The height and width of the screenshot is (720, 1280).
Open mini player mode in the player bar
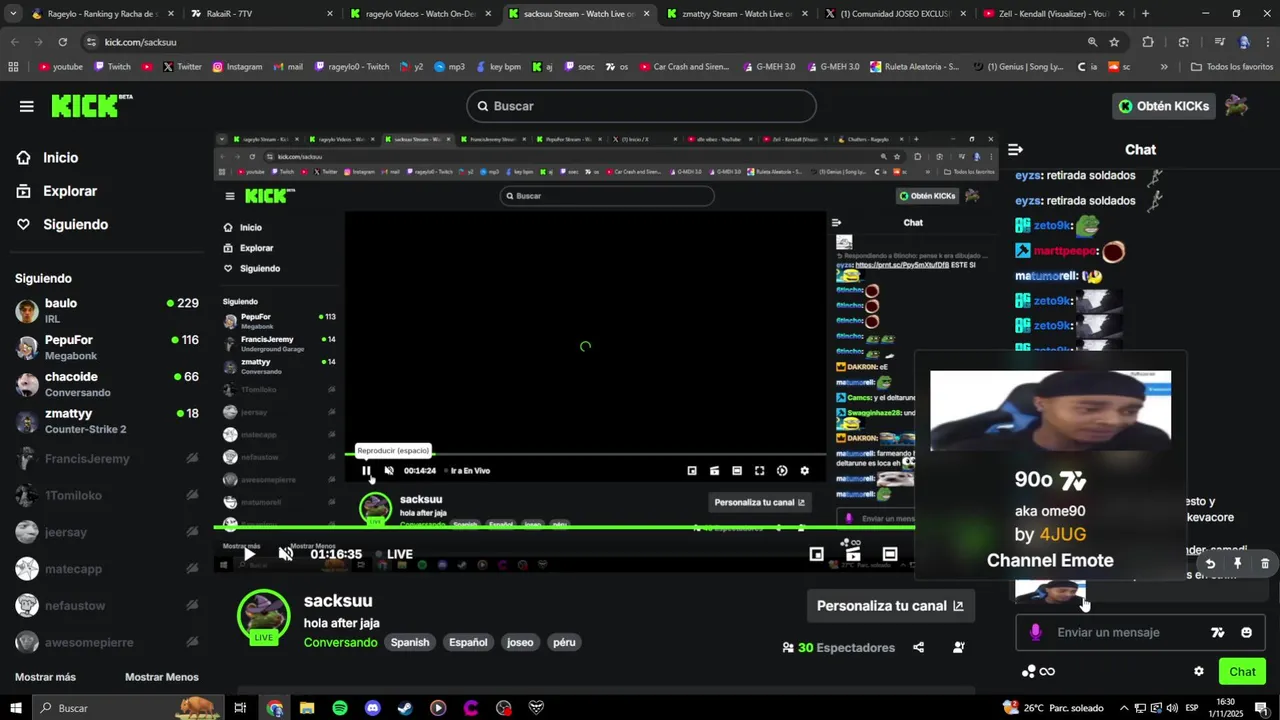(x=817, y=554)
